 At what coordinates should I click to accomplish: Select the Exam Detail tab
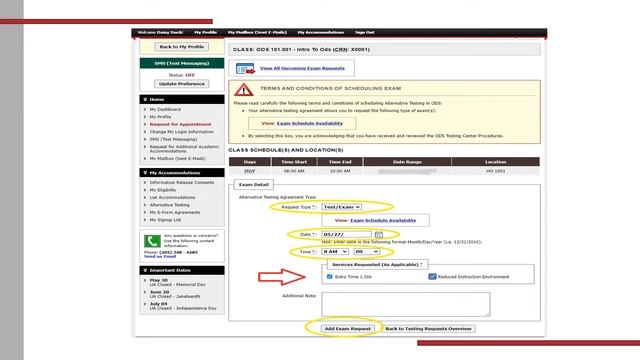(253, 184)
